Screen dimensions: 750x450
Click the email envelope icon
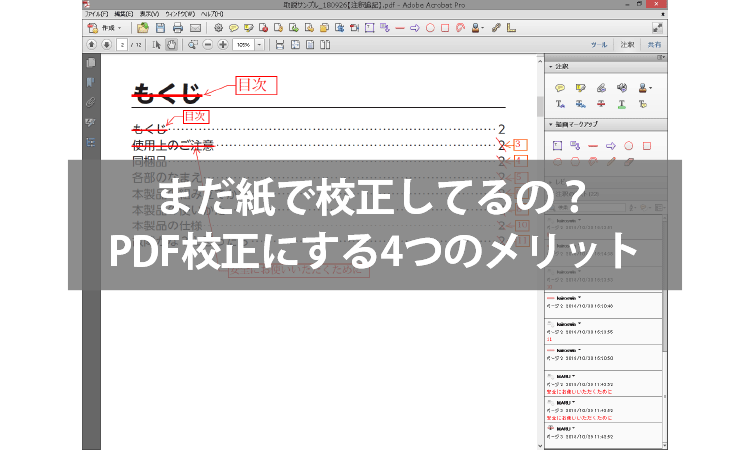195,28
